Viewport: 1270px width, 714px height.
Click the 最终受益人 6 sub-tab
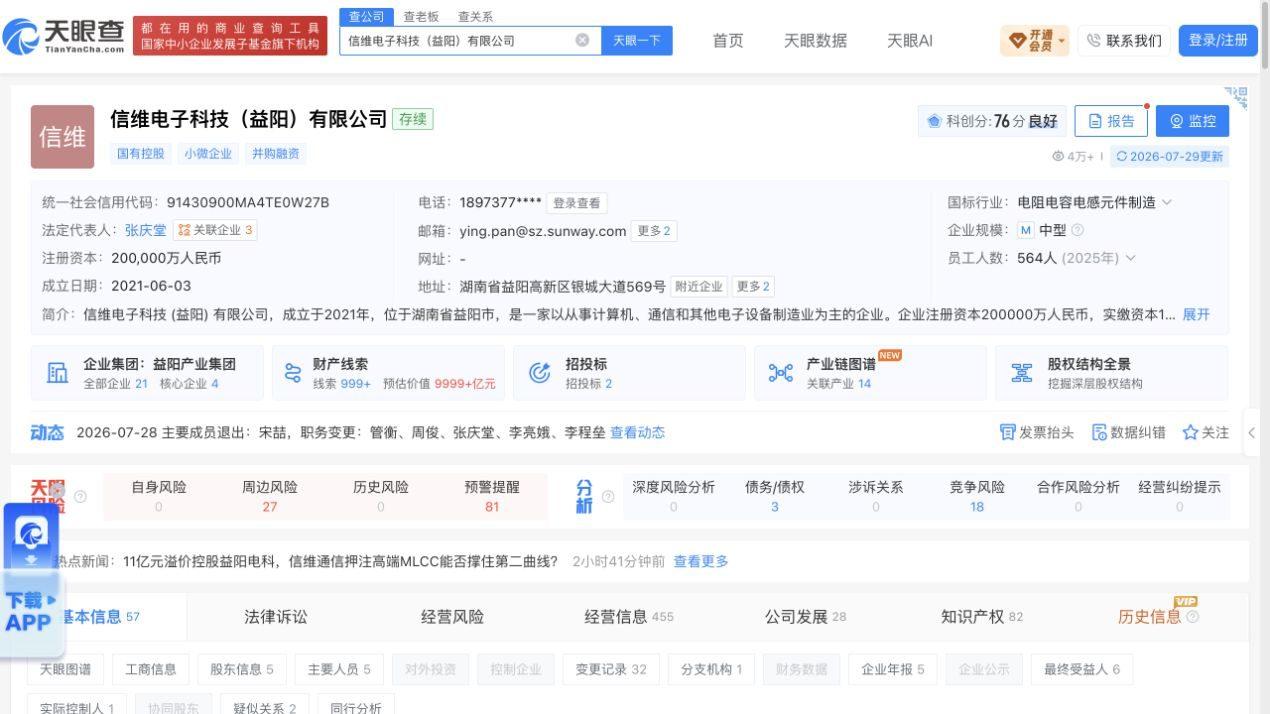click(1082, 669)
